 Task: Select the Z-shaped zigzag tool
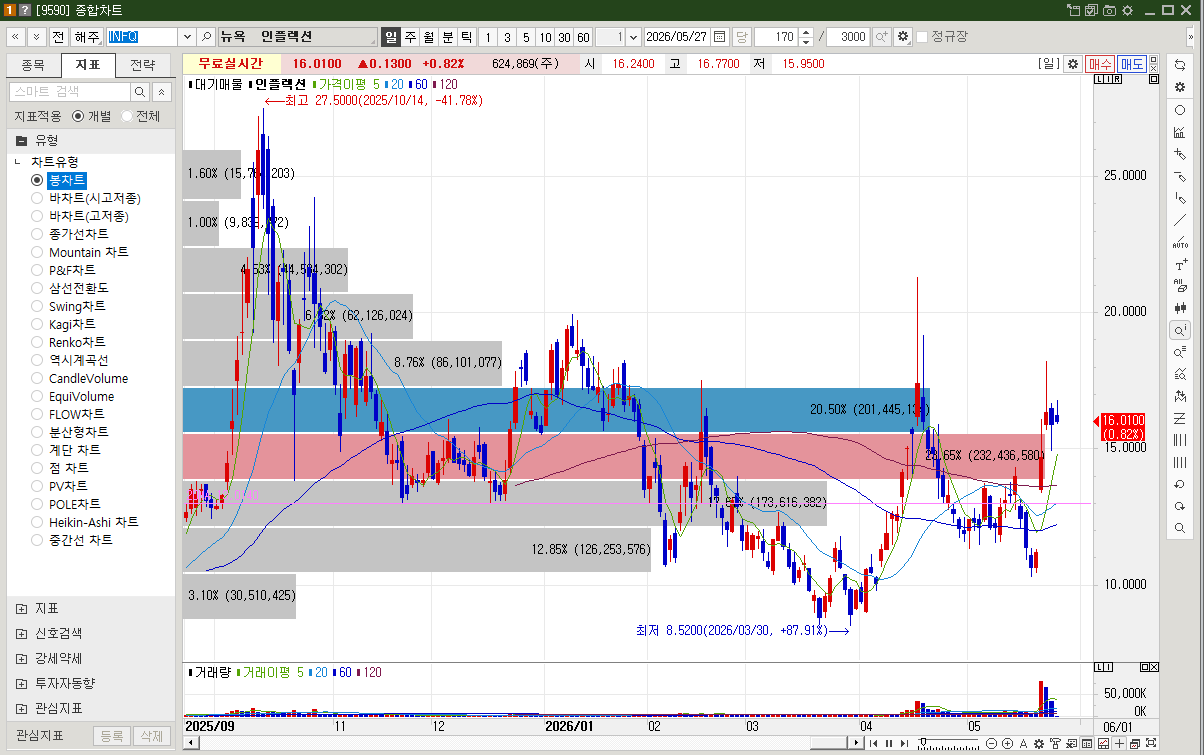tap(1180, 418)
